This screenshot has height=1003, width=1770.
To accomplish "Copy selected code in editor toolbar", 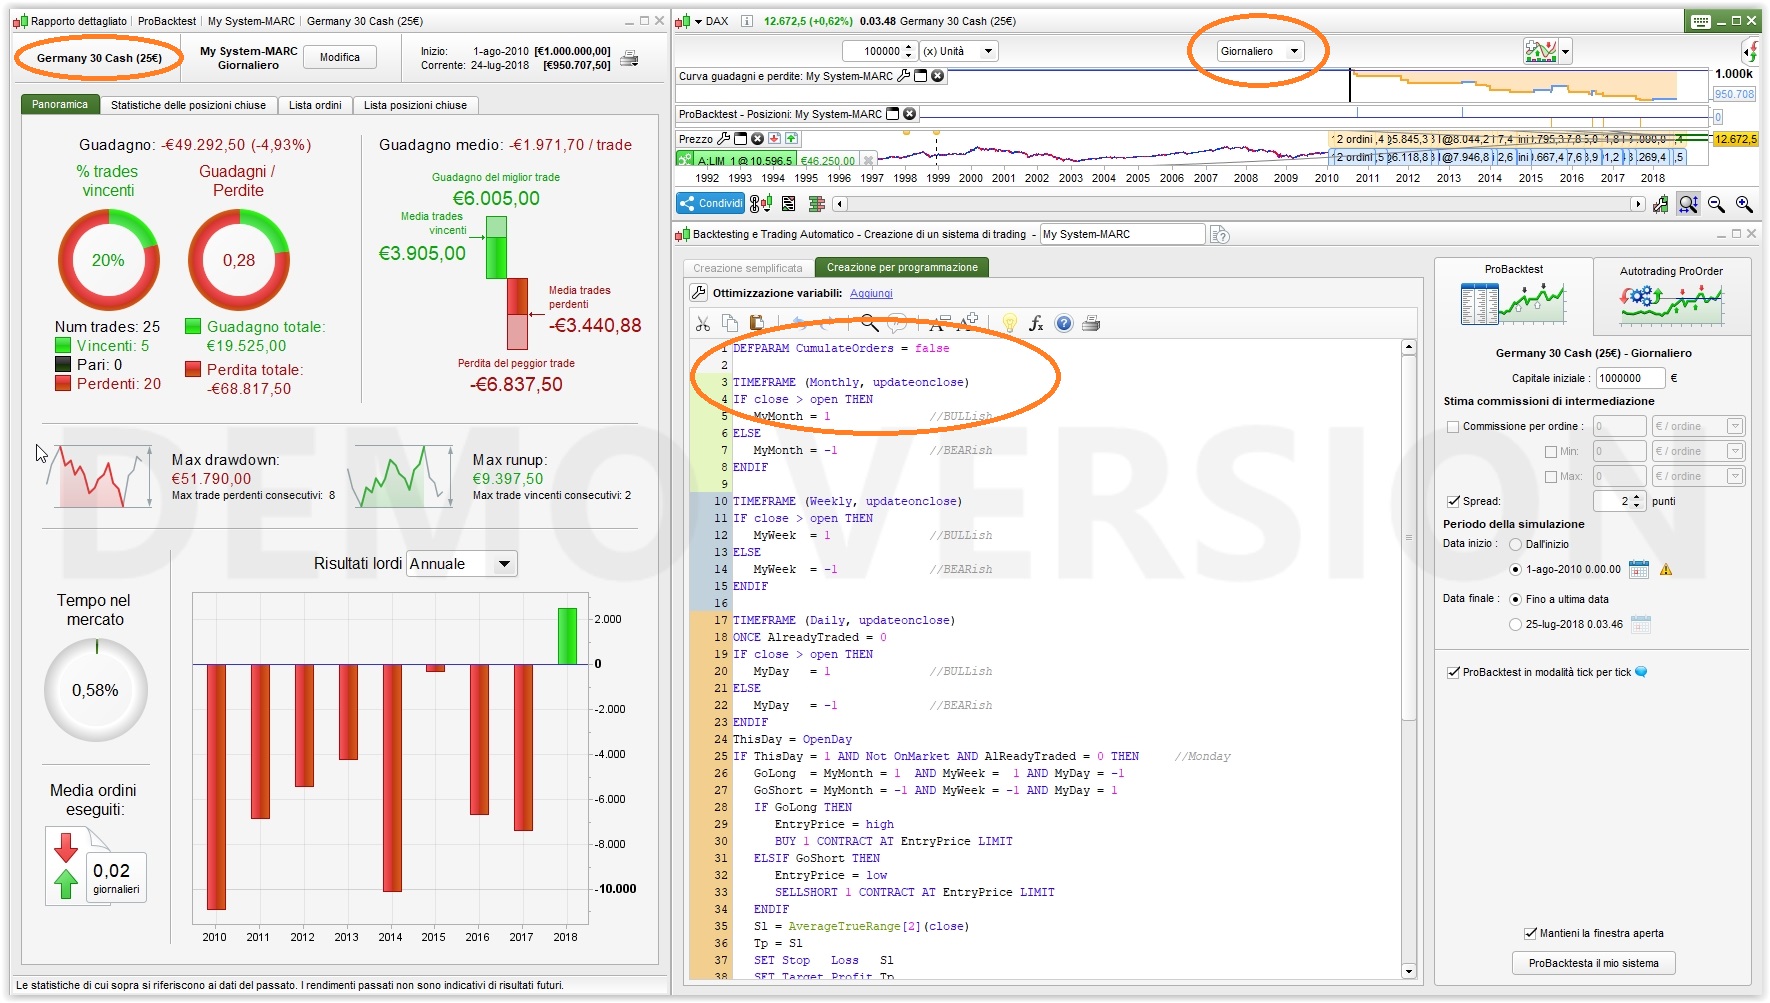I will click(730, 323).
